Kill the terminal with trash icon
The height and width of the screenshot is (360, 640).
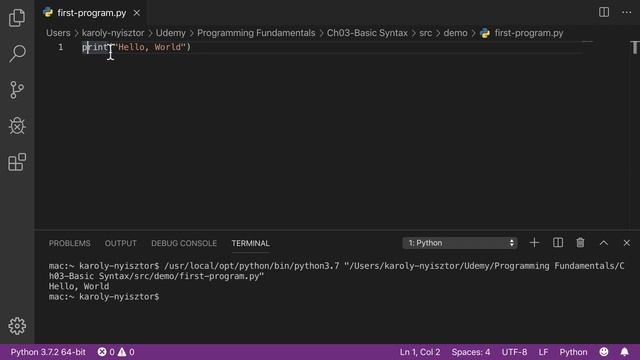(580, 243)
